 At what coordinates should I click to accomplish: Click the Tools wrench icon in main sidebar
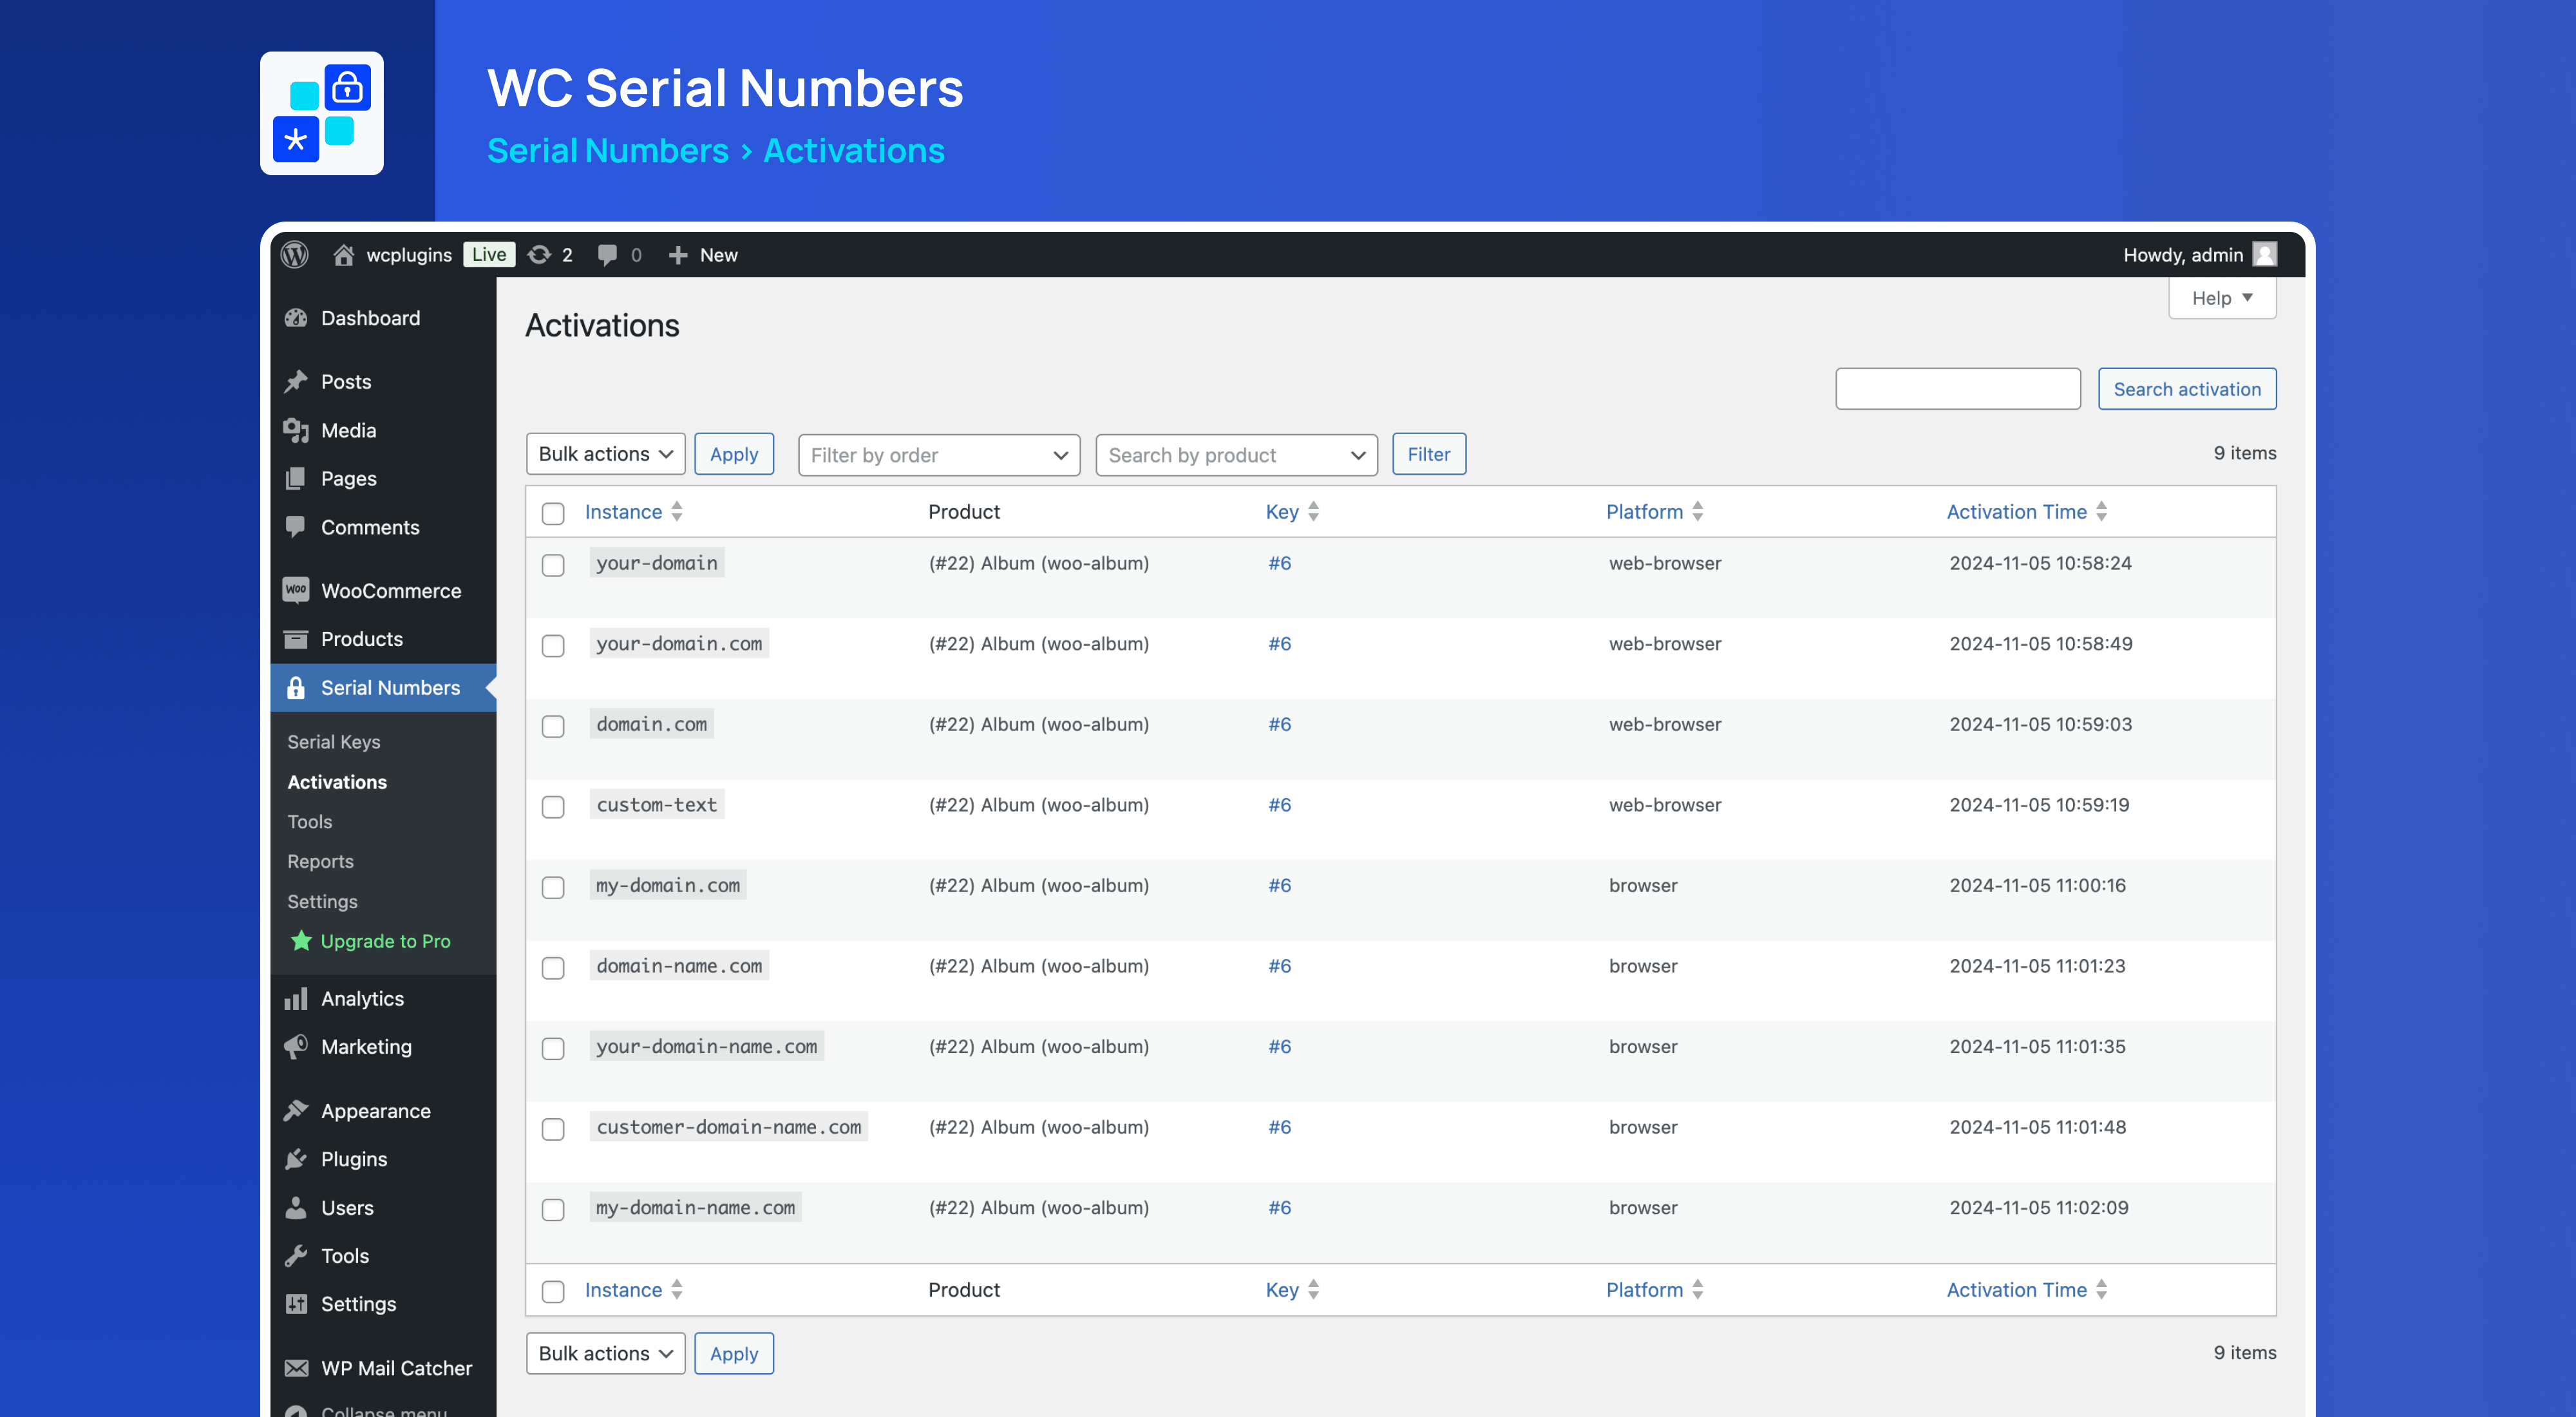point(296,1256)
